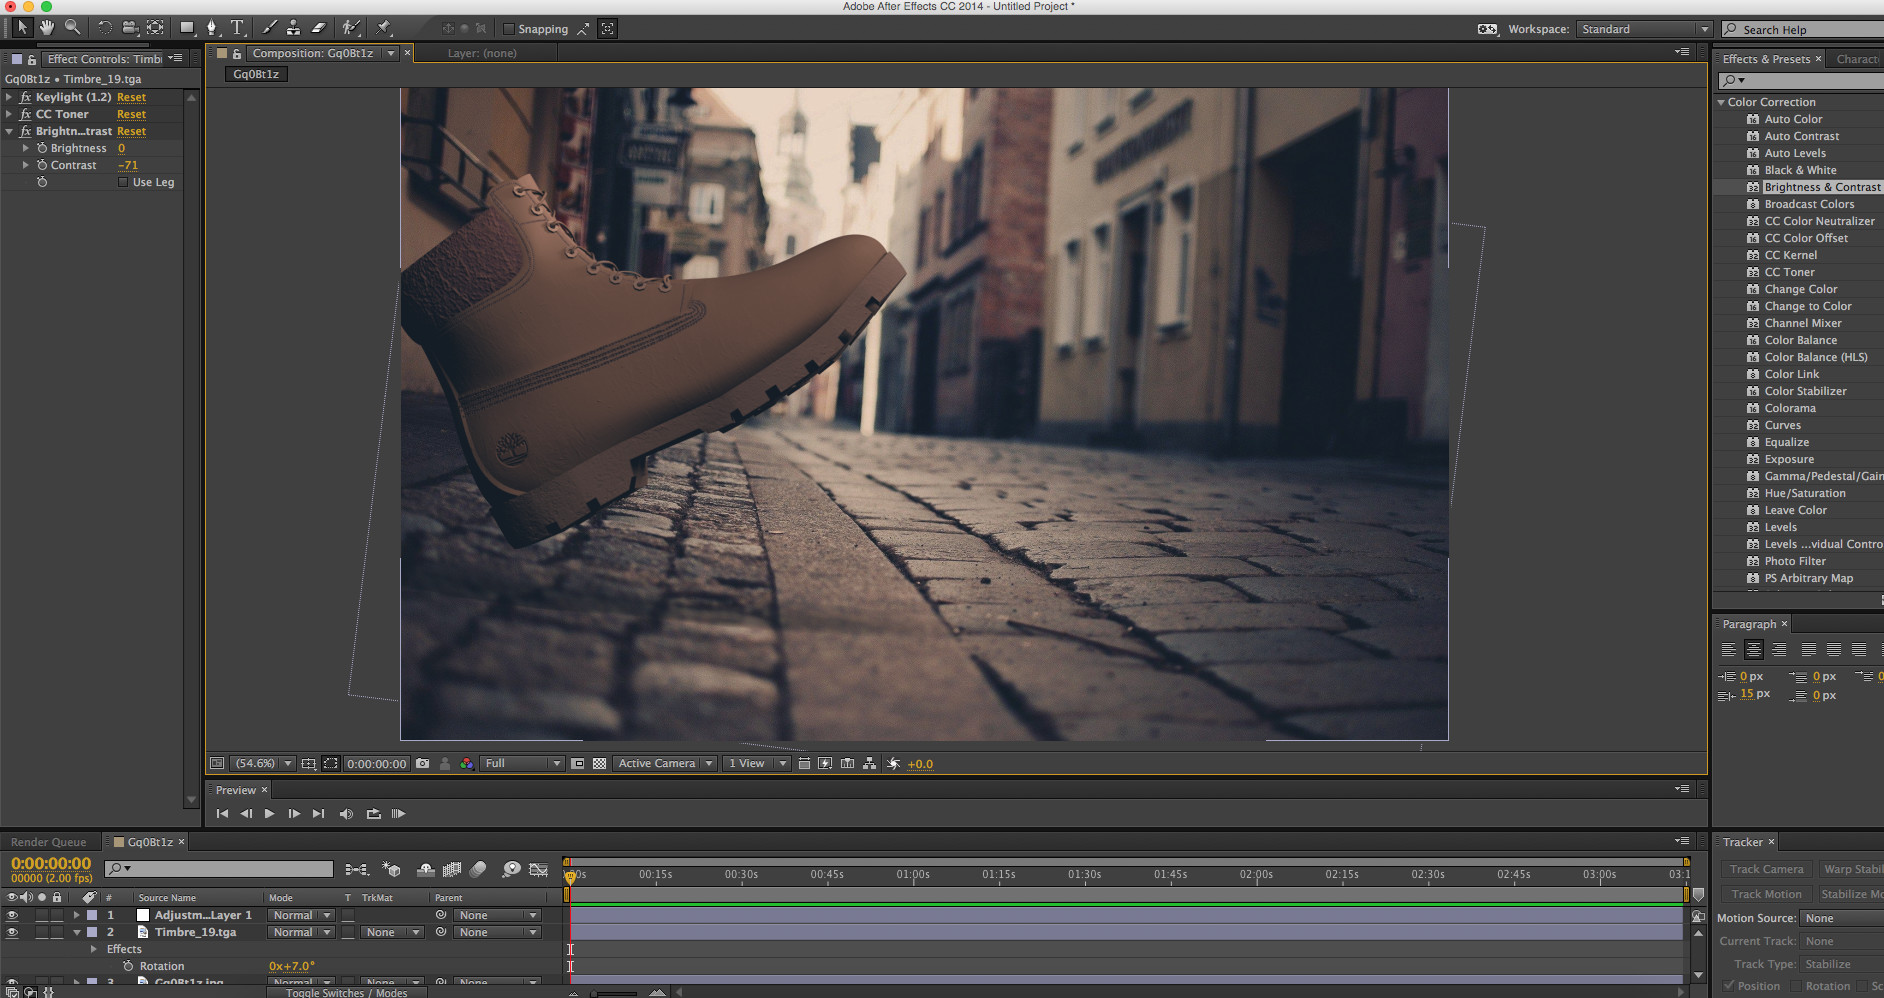
Task: Reset the CC Toner effect
Action: click(131, 115)
